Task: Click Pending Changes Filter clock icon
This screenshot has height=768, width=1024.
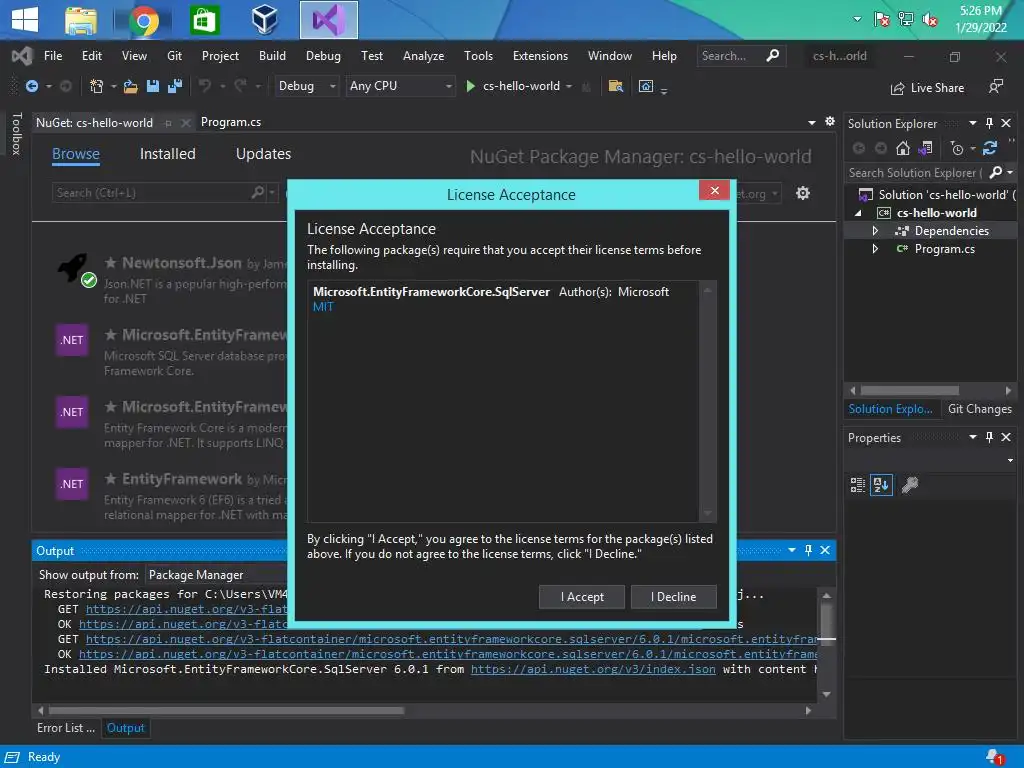Action: (x=957, y=149)
